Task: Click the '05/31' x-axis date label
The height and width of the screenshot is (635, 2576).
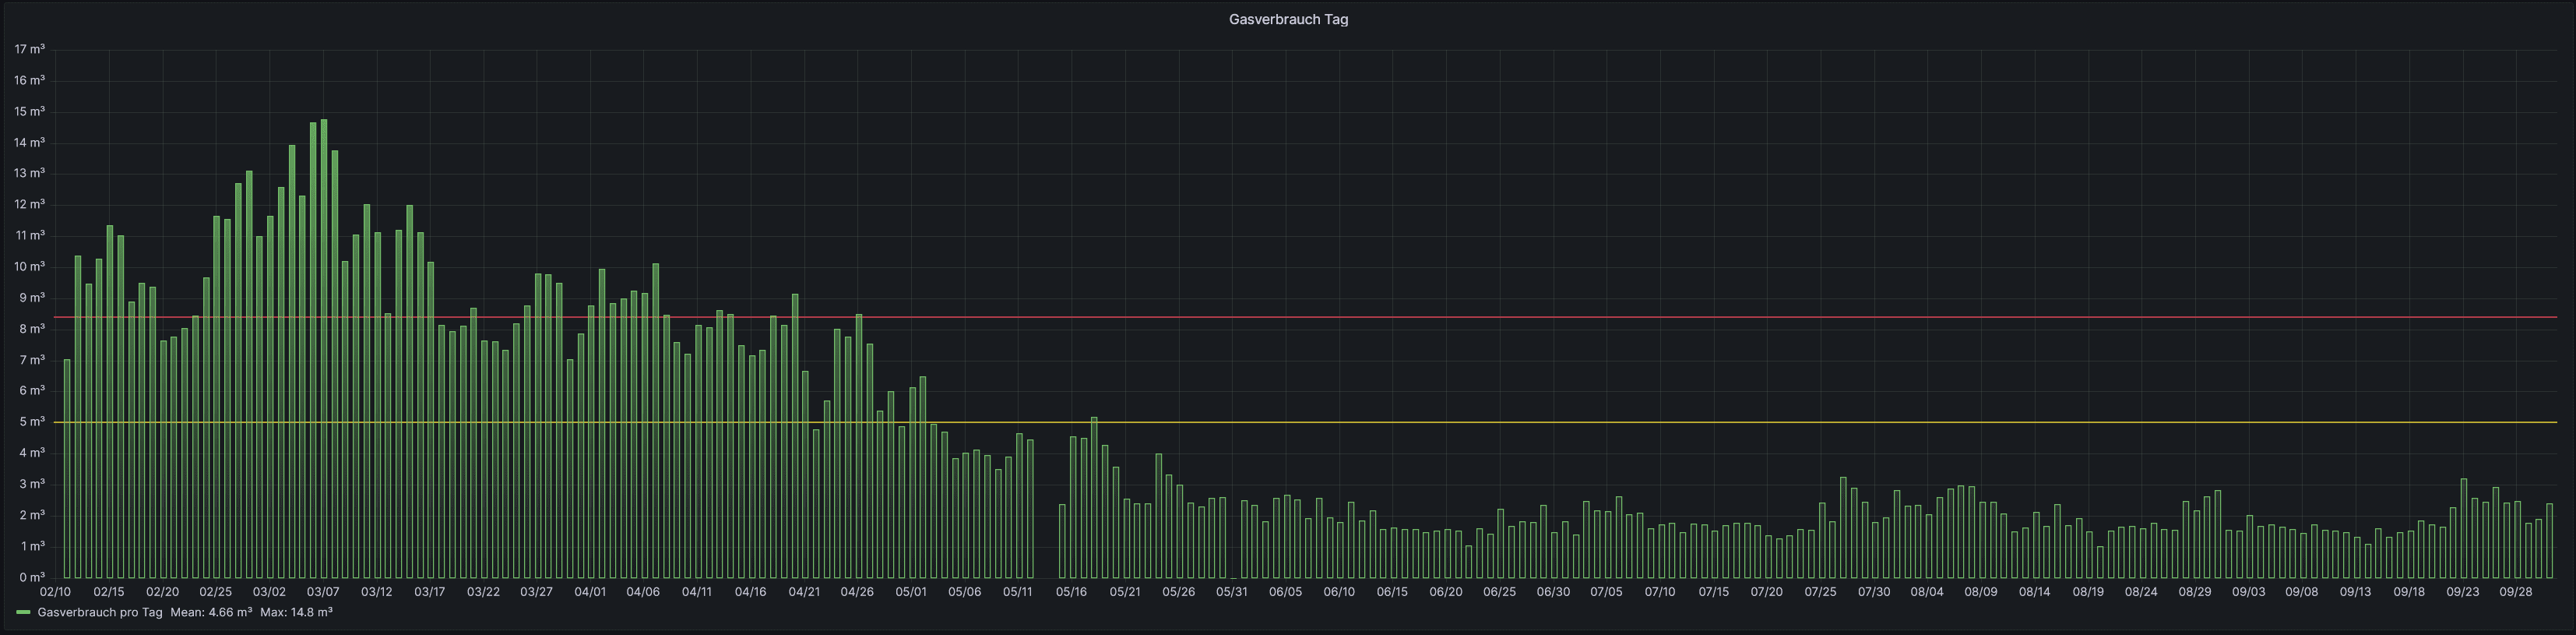Action: [1232, 591]
